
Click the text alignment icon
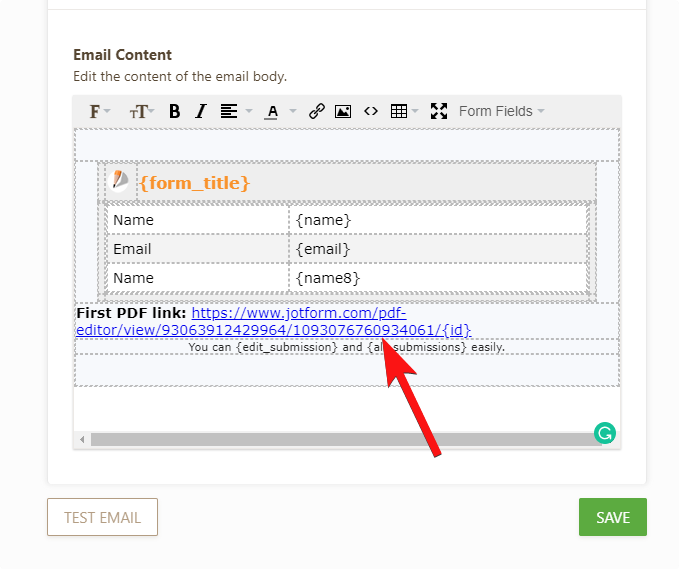pos(229,111)
